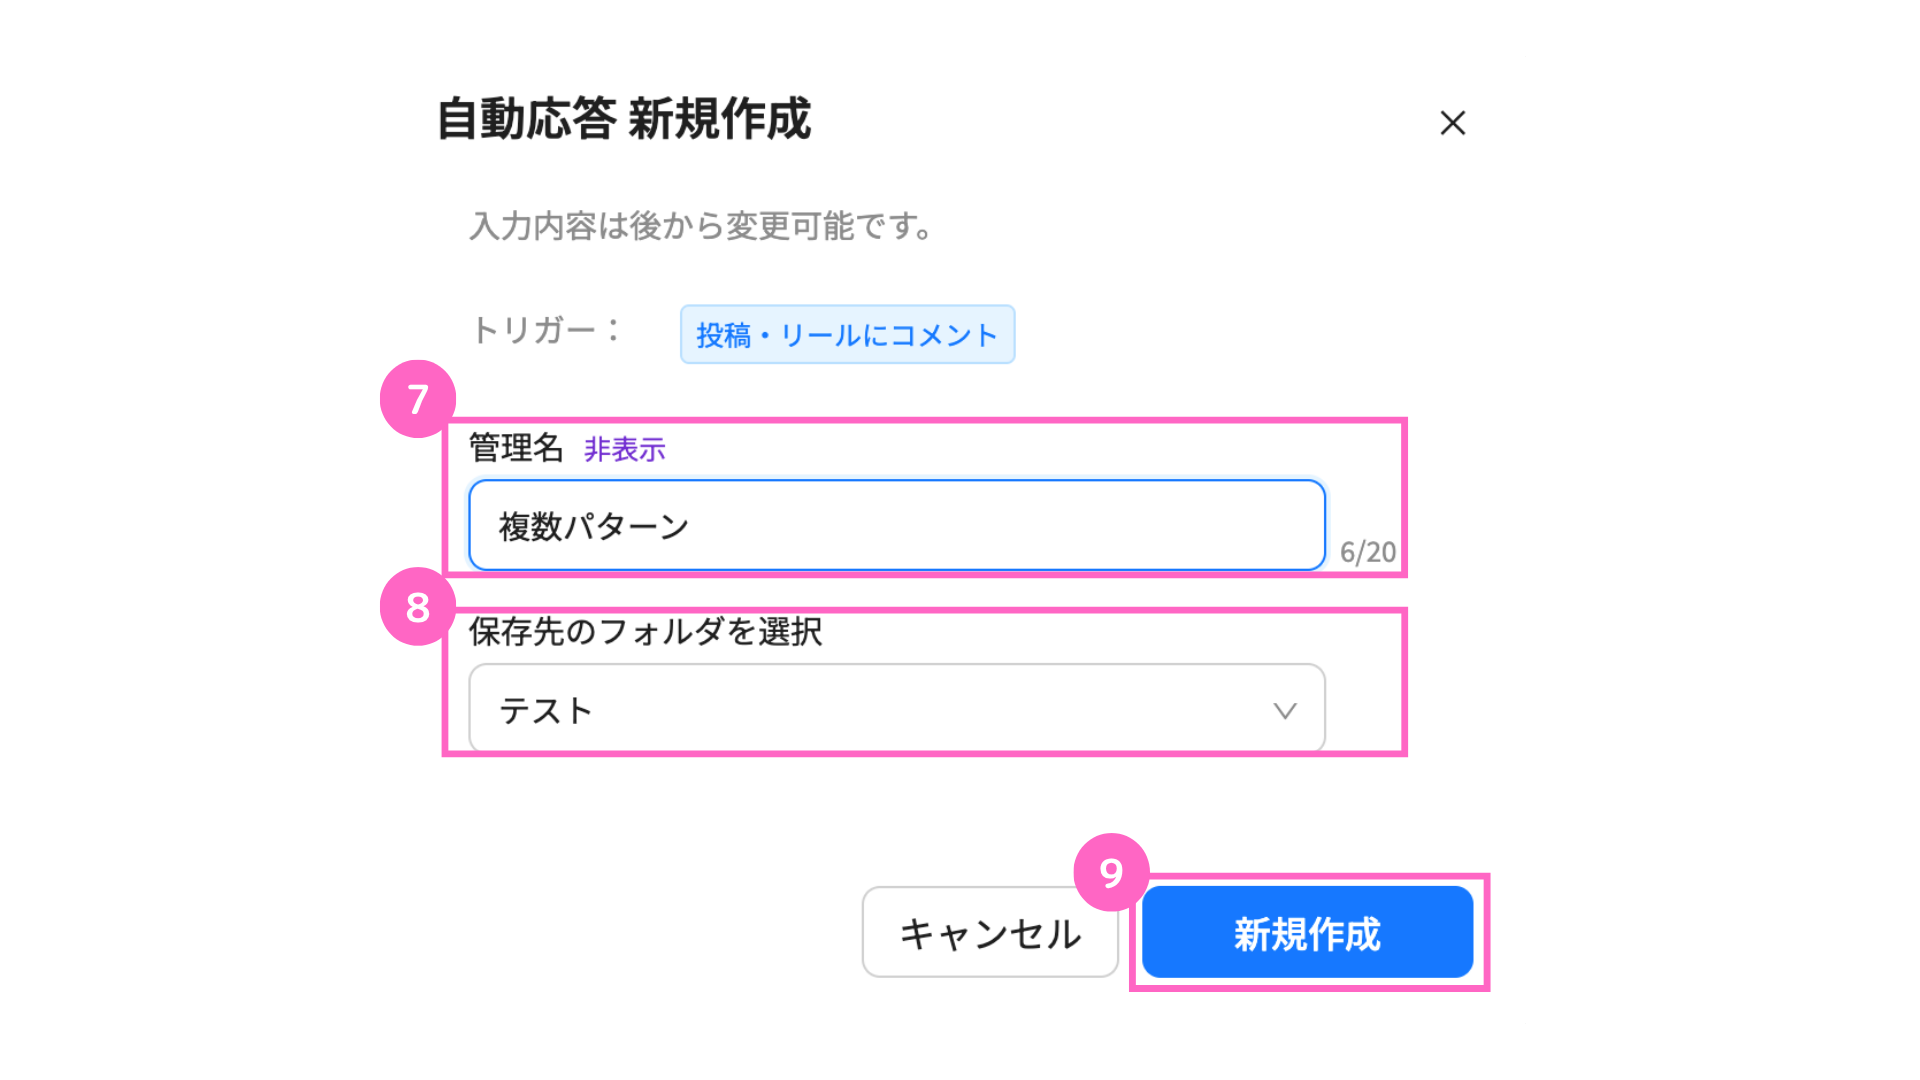Cancel with the キャンセル button
The height and width of the screenshot is (1080, 1920).
(990, 933)
